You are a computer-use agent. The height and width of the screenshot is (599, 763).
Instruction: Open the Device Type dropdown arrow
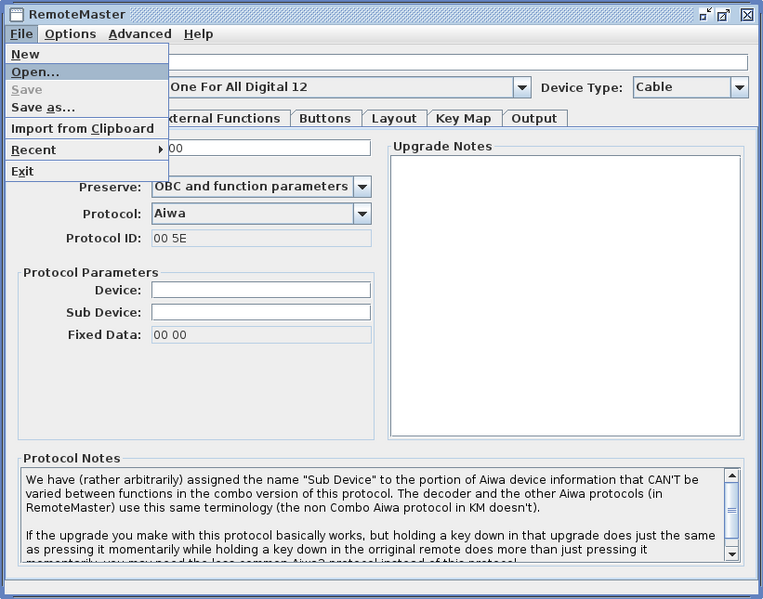[740, 88]
